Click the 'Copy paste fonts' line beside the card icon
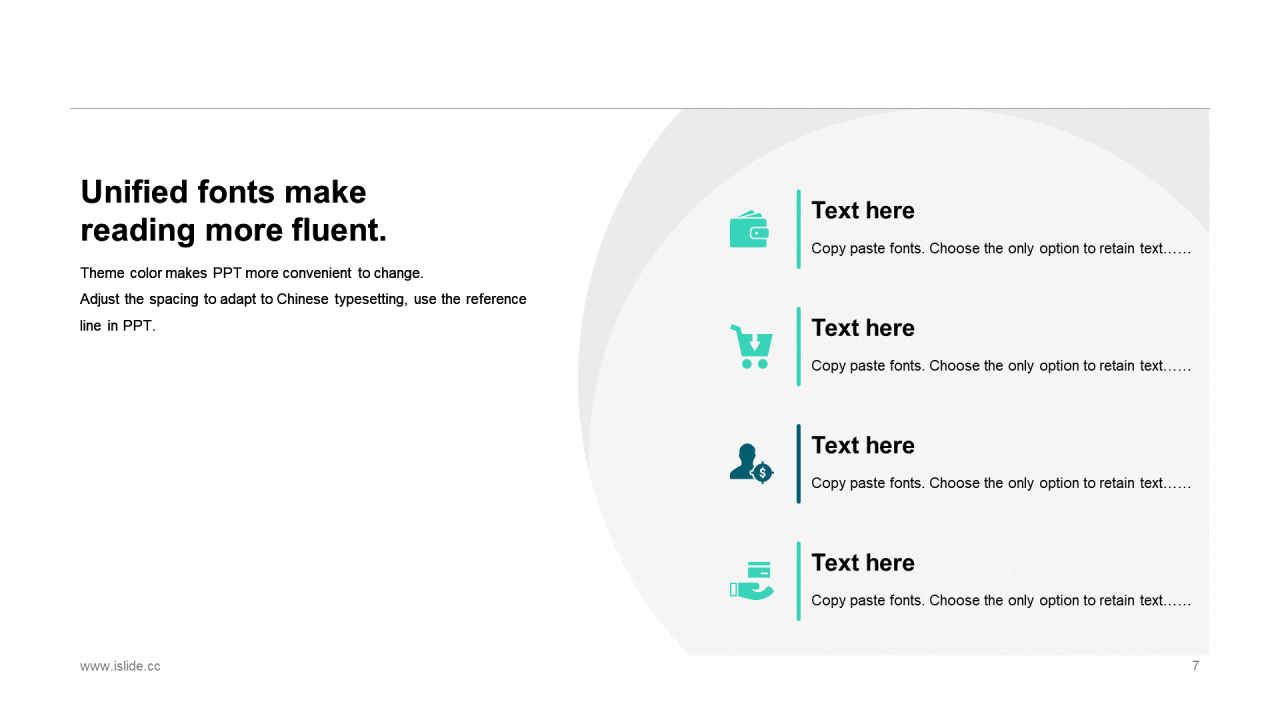 pos(1001,600)
